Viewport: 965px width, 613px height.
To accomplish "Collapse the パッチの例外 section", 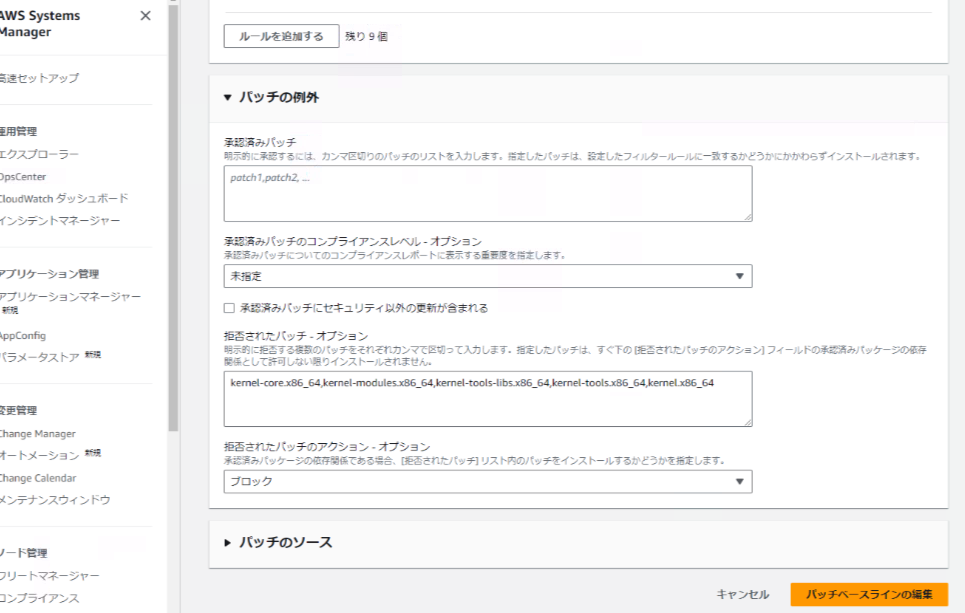I will (x=228, y=97).
